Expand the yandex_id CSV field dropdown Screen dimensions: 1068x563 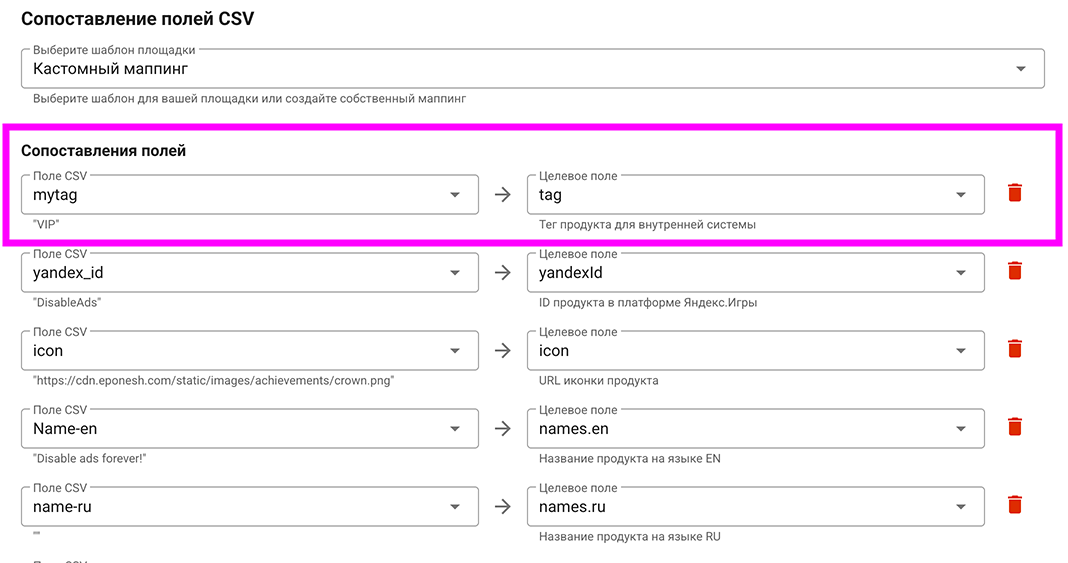coord(455,273)
